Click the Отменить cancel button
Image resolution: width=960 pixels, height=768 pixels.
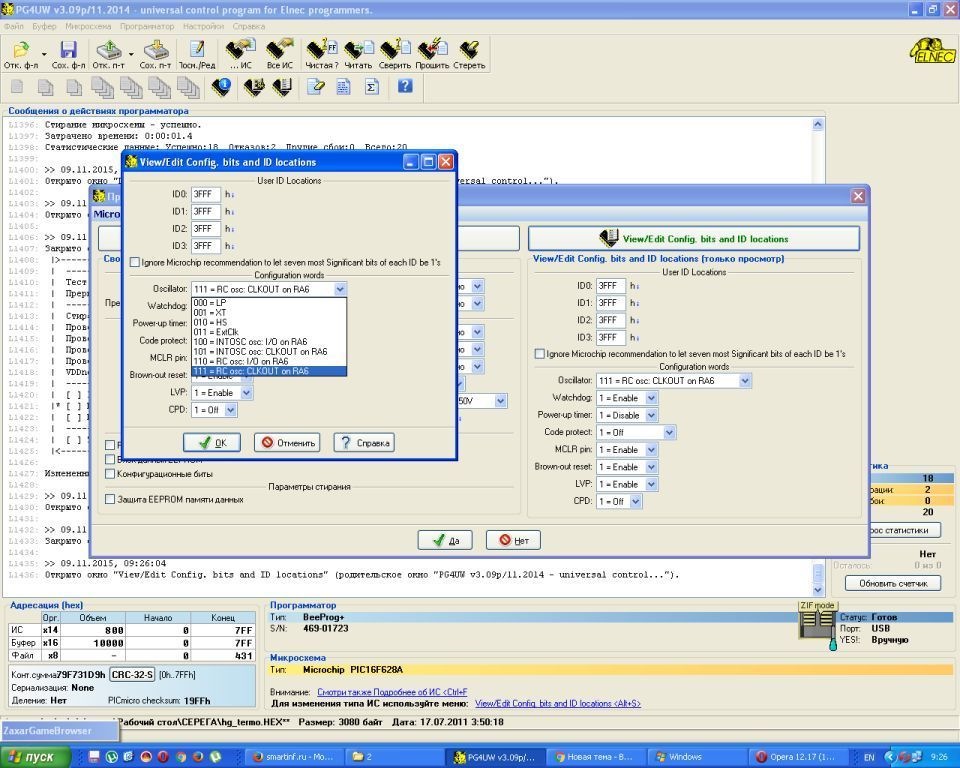click(x=287, y=443)
